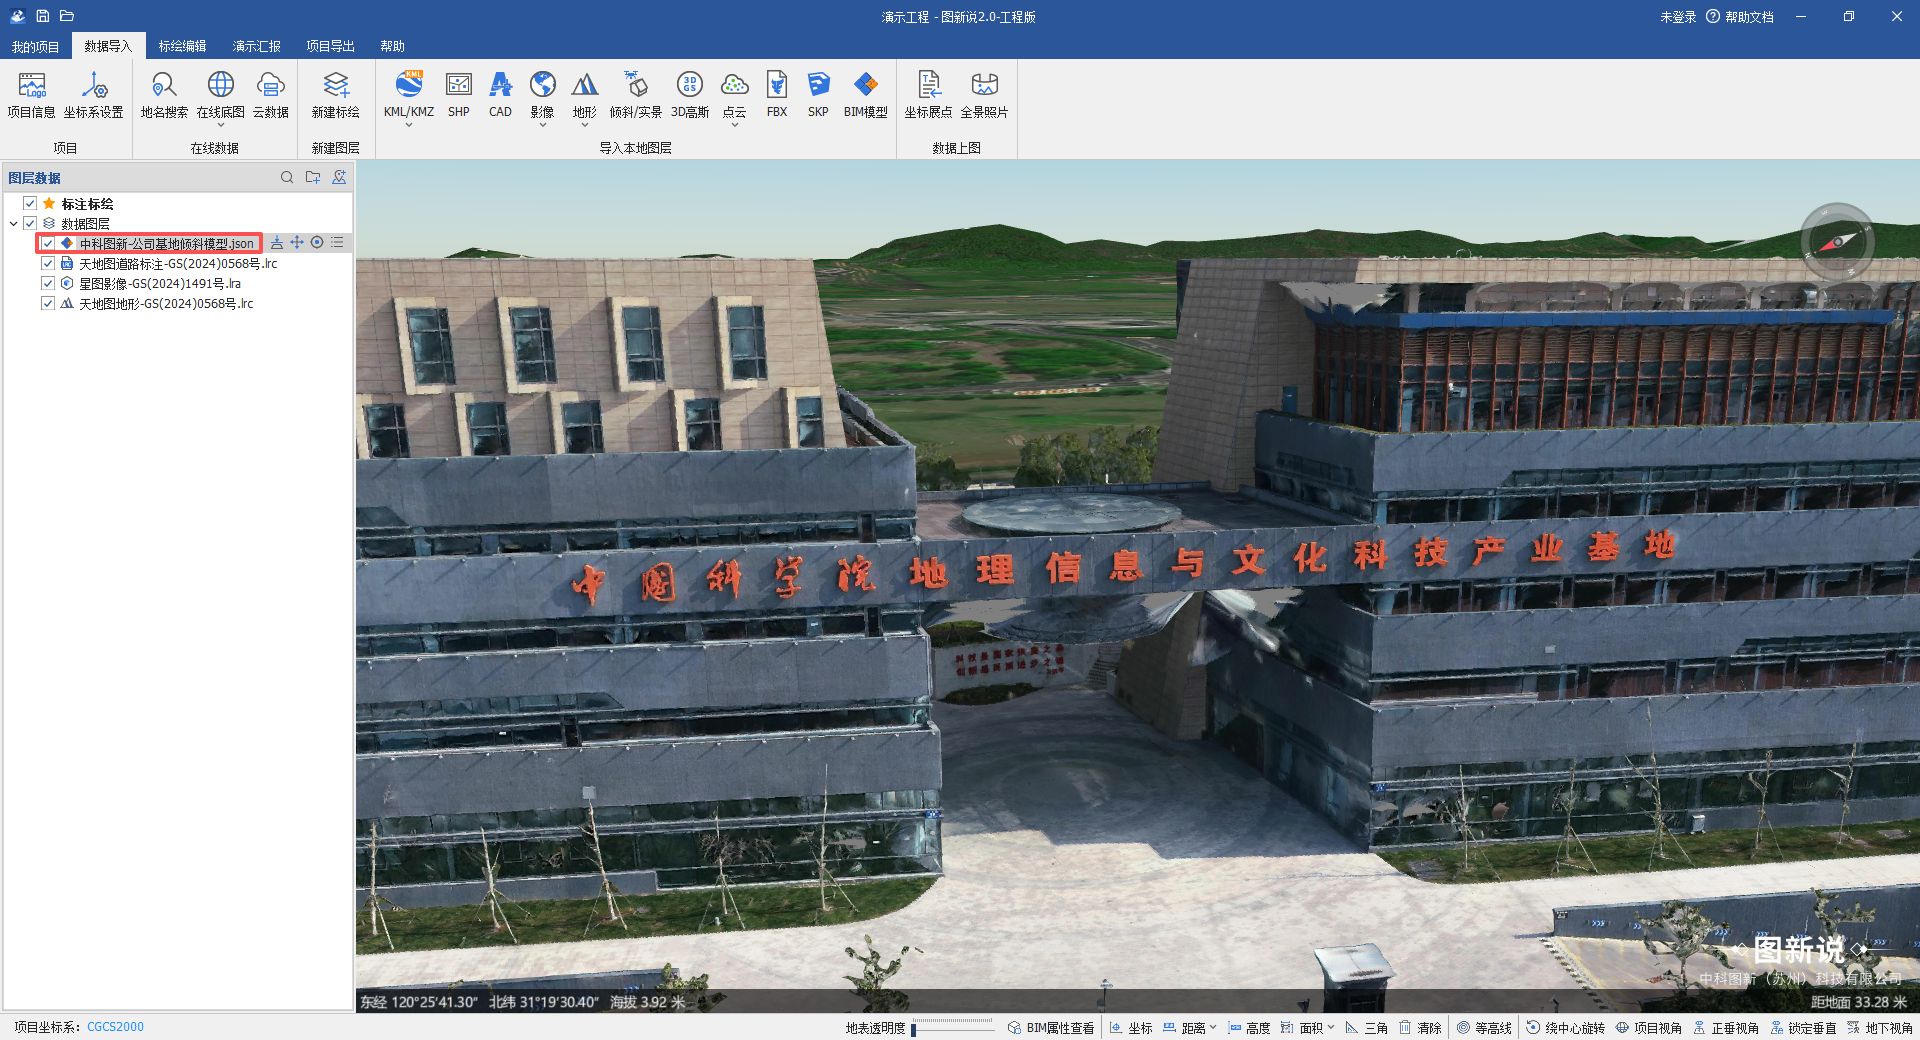Search layers using the 图层数据 magnifier icon
Screen dimensions: 1920x1040
coord(287,177)
